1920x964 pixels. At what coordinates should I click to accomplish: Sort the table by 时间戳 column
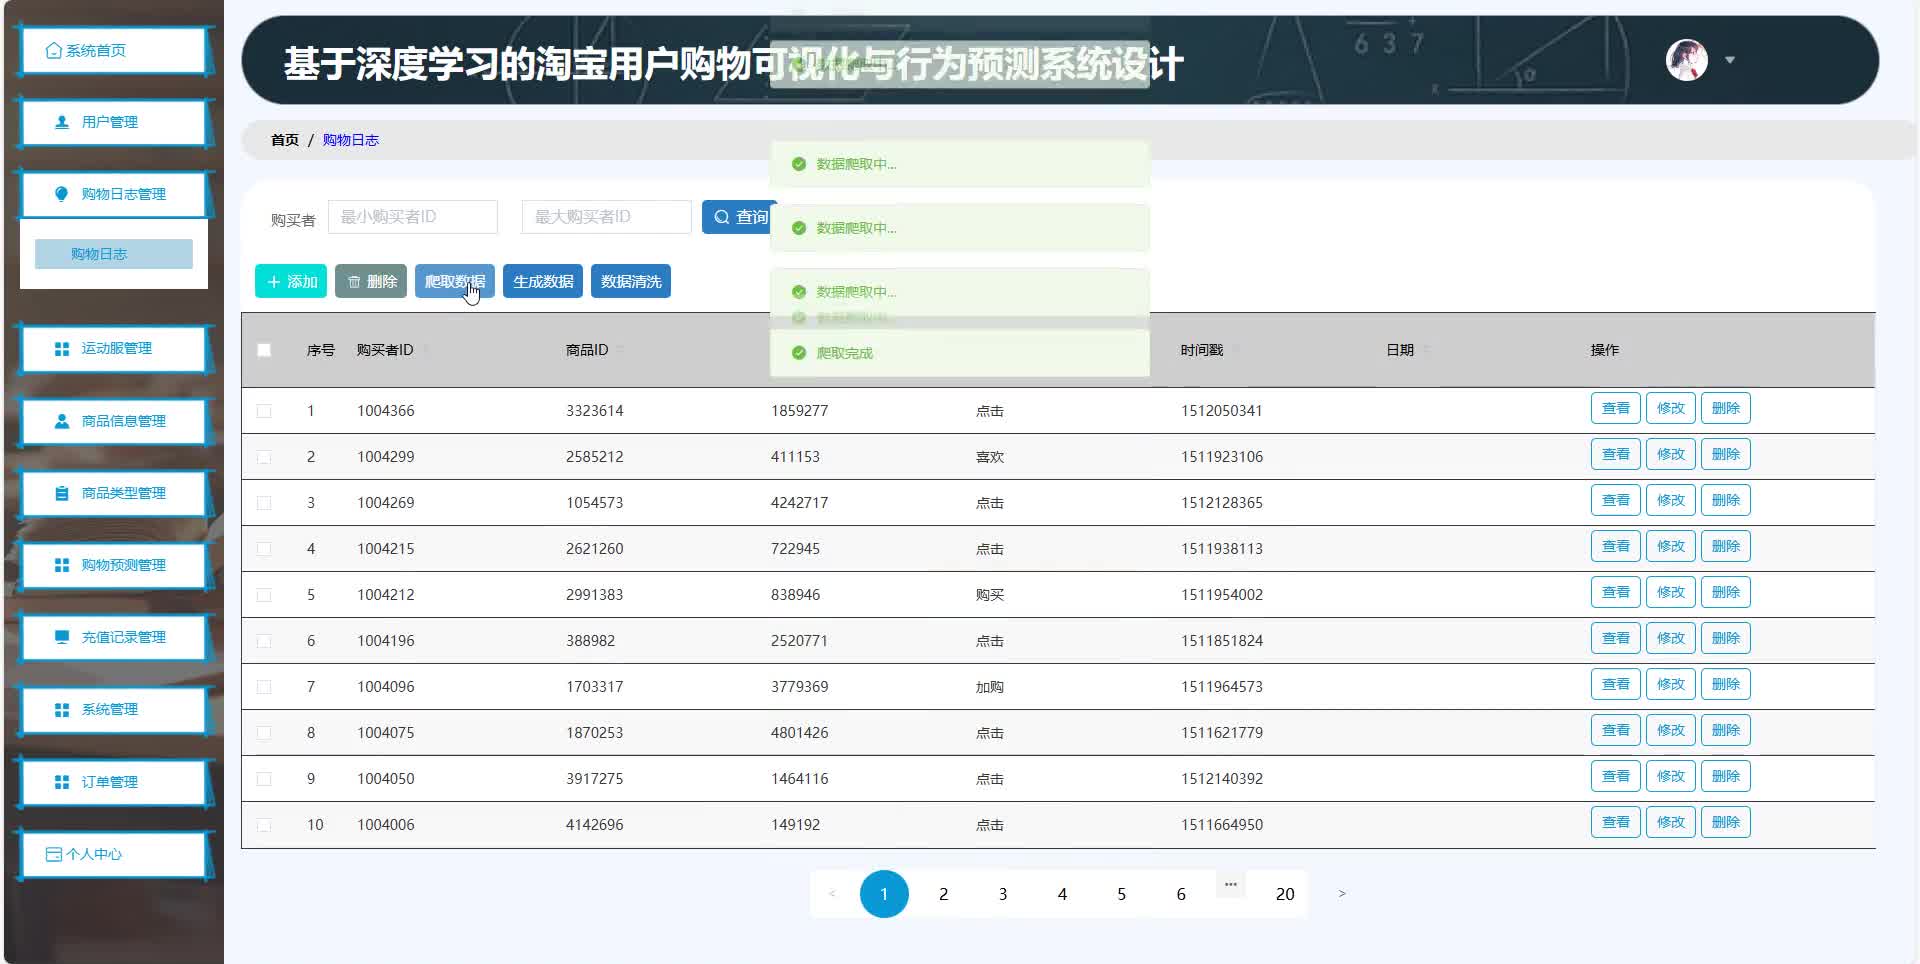(x=1206, y=350)
